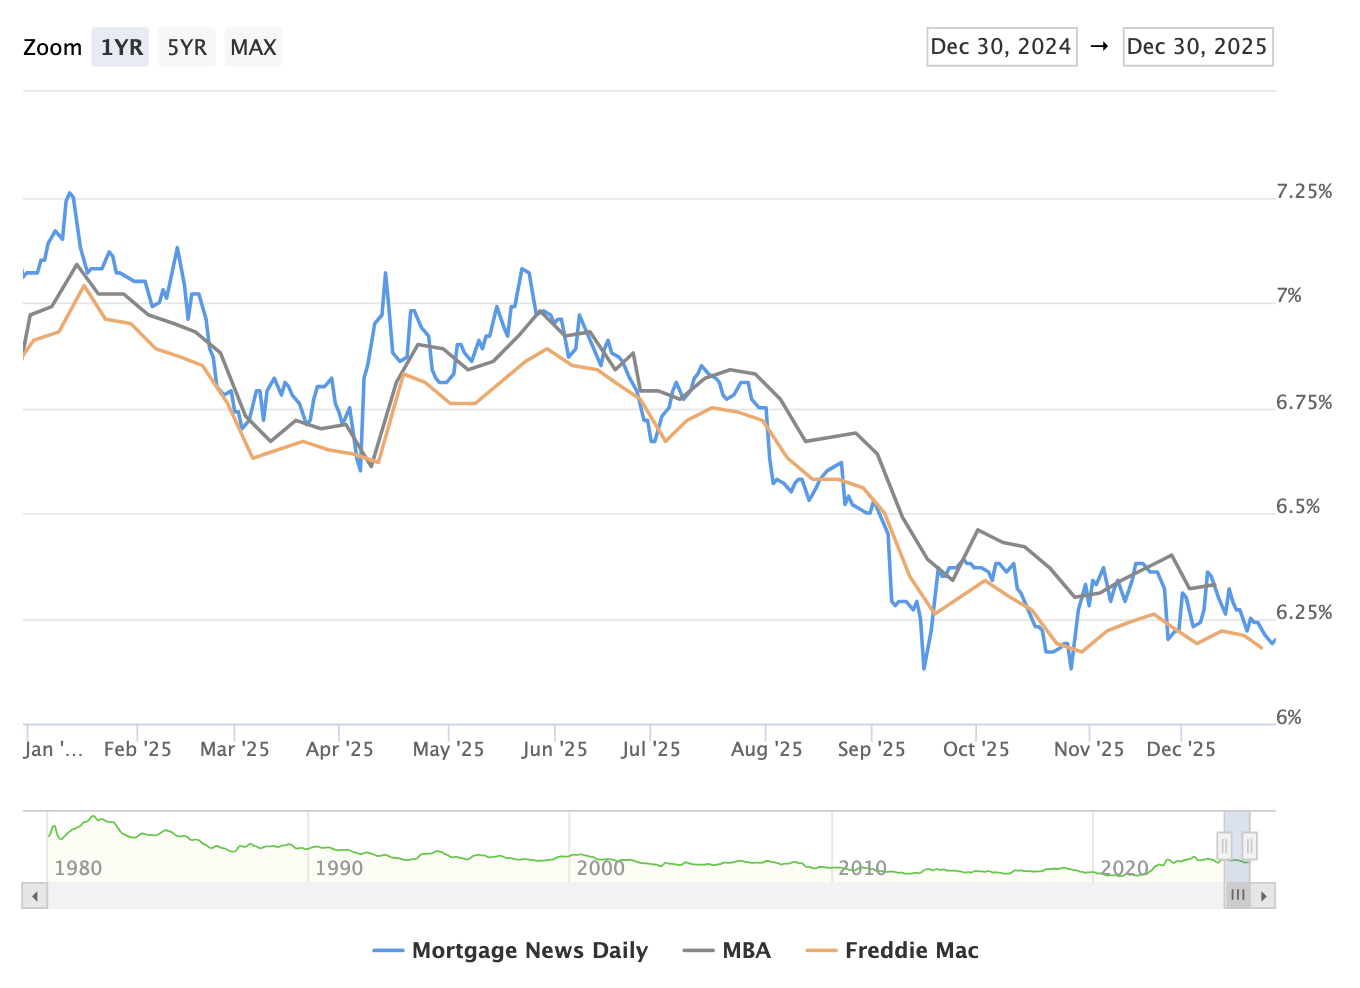Screen dimensions: 1360x988
Task: Grab the navigator left range handle
Action: click(x=1224, y=846)
